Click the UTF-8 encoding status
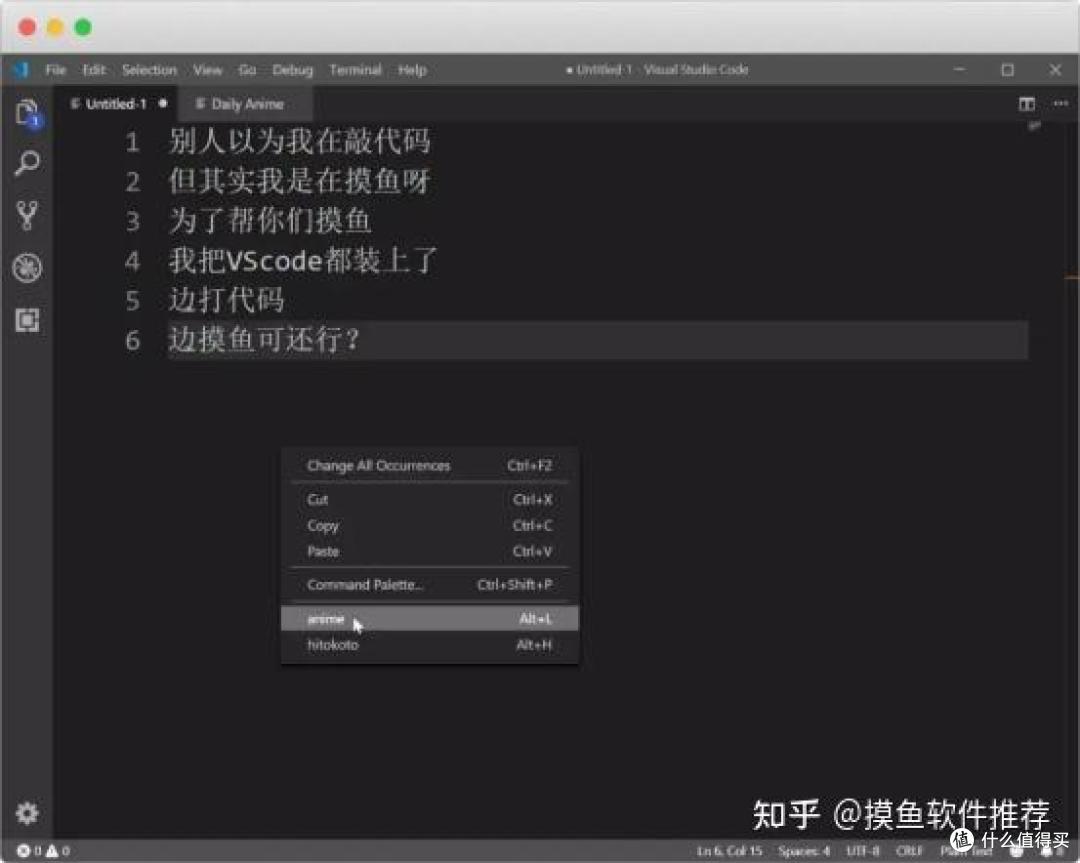Screen dimensions: 1080x863 point(862,851)
